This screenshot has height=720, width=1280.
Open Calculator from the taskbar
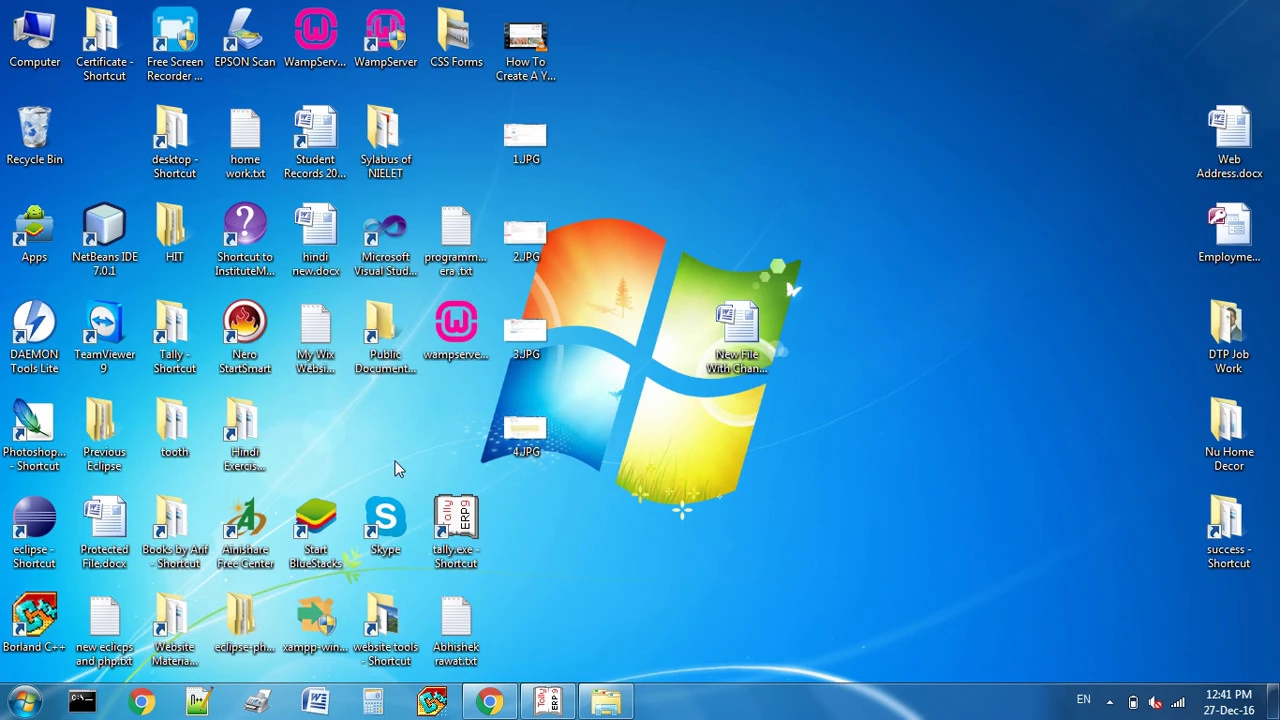373,702
